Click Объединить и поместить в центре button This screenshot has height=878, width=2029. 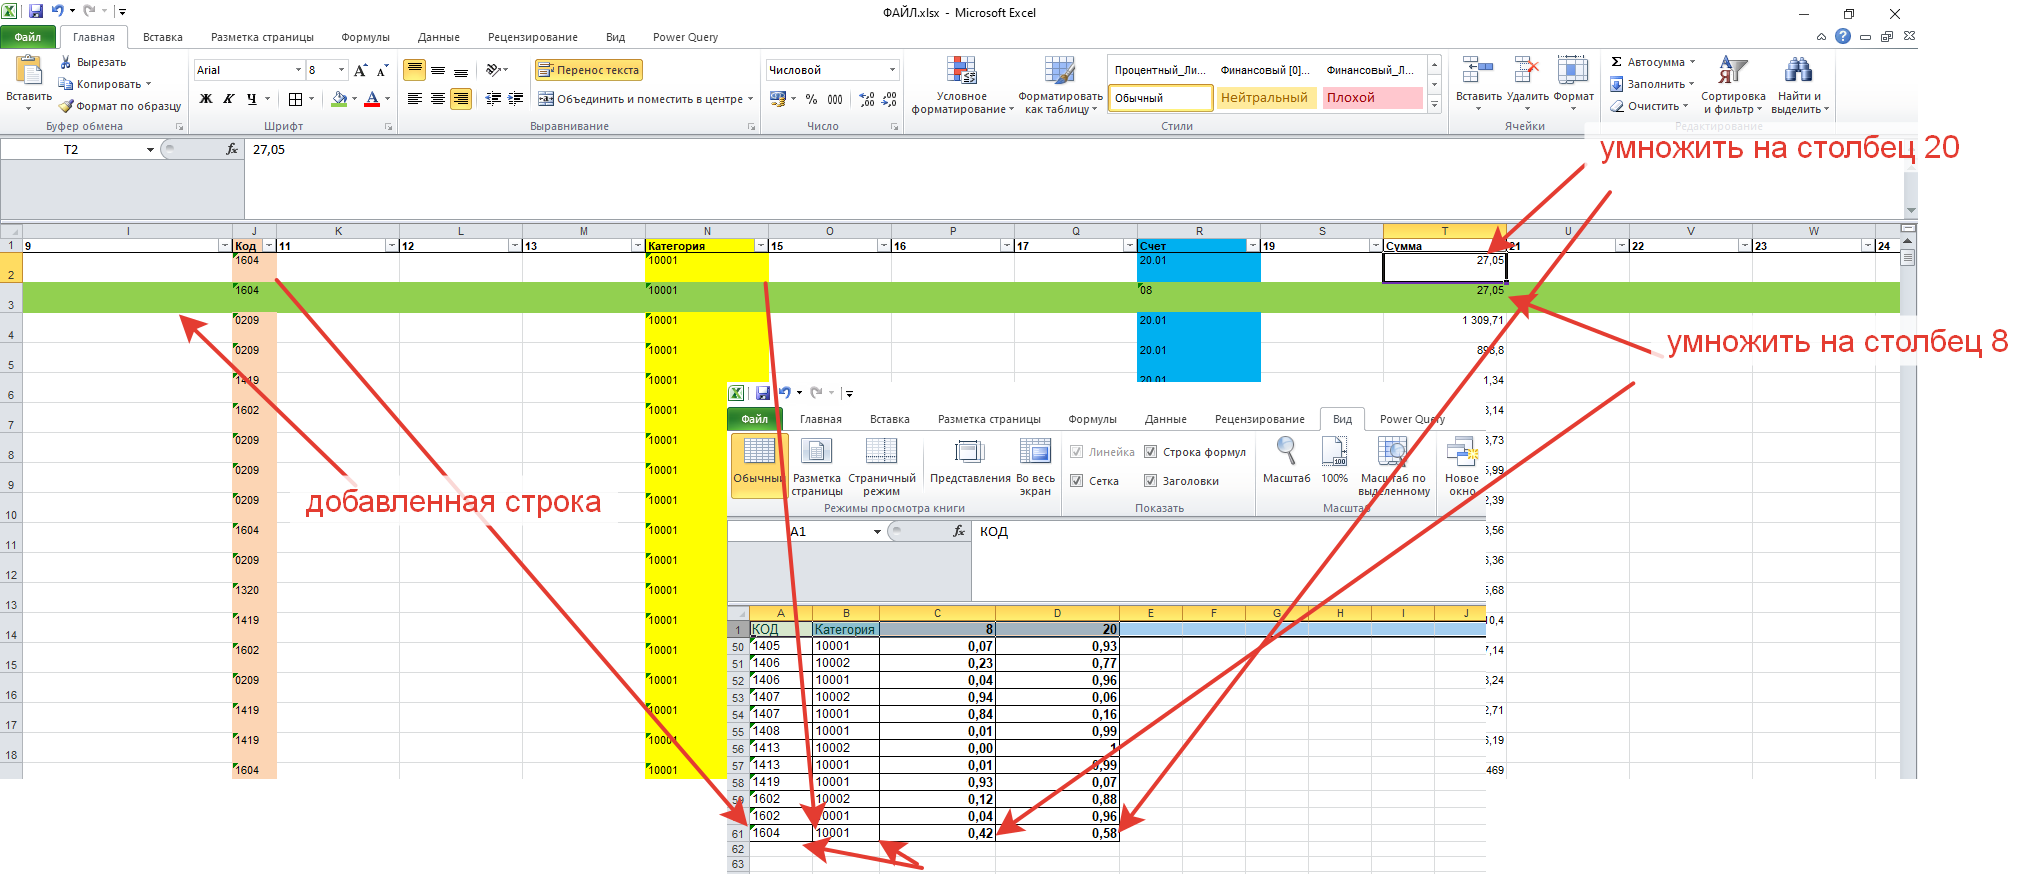click(x=640, y=99)
